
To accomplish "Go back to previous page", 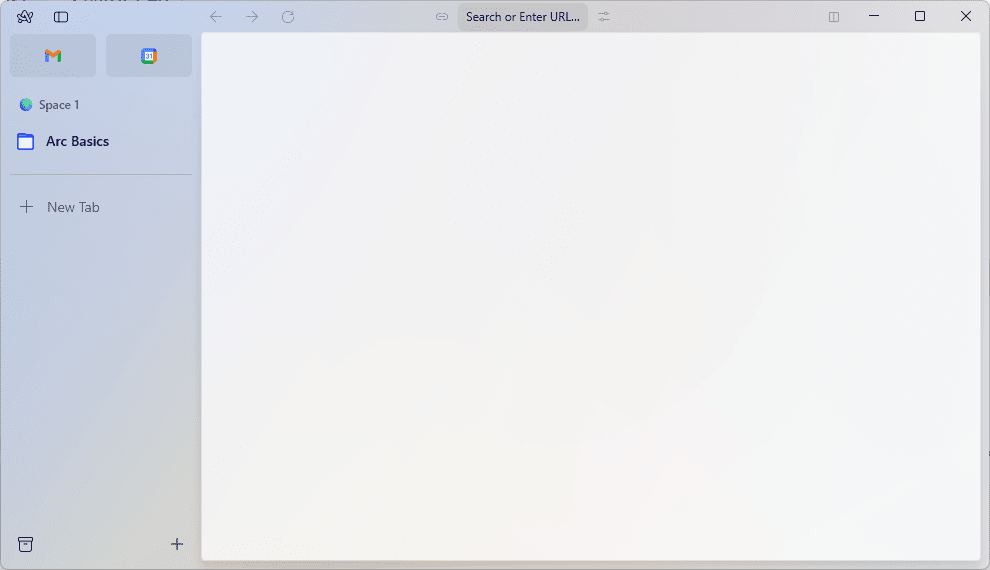I will tap(216, 17).
